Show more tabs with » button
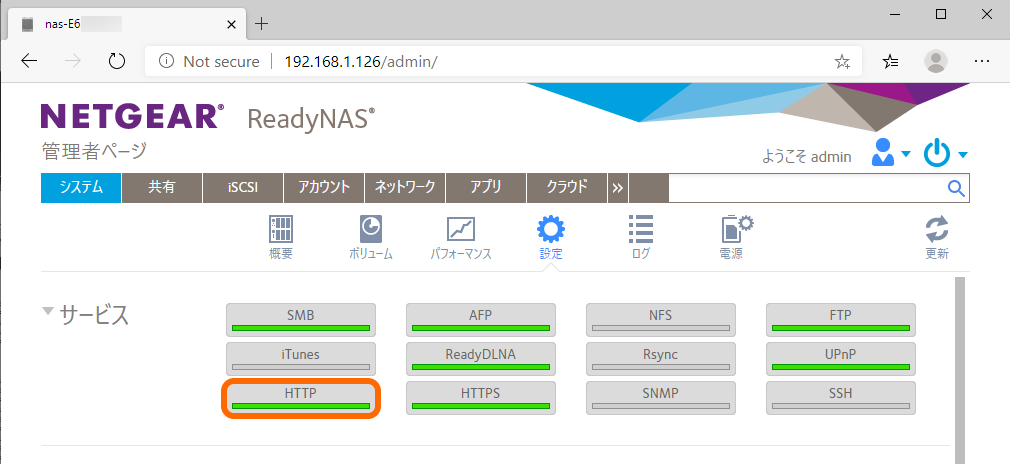1010x464 pixels. [618, 188]
